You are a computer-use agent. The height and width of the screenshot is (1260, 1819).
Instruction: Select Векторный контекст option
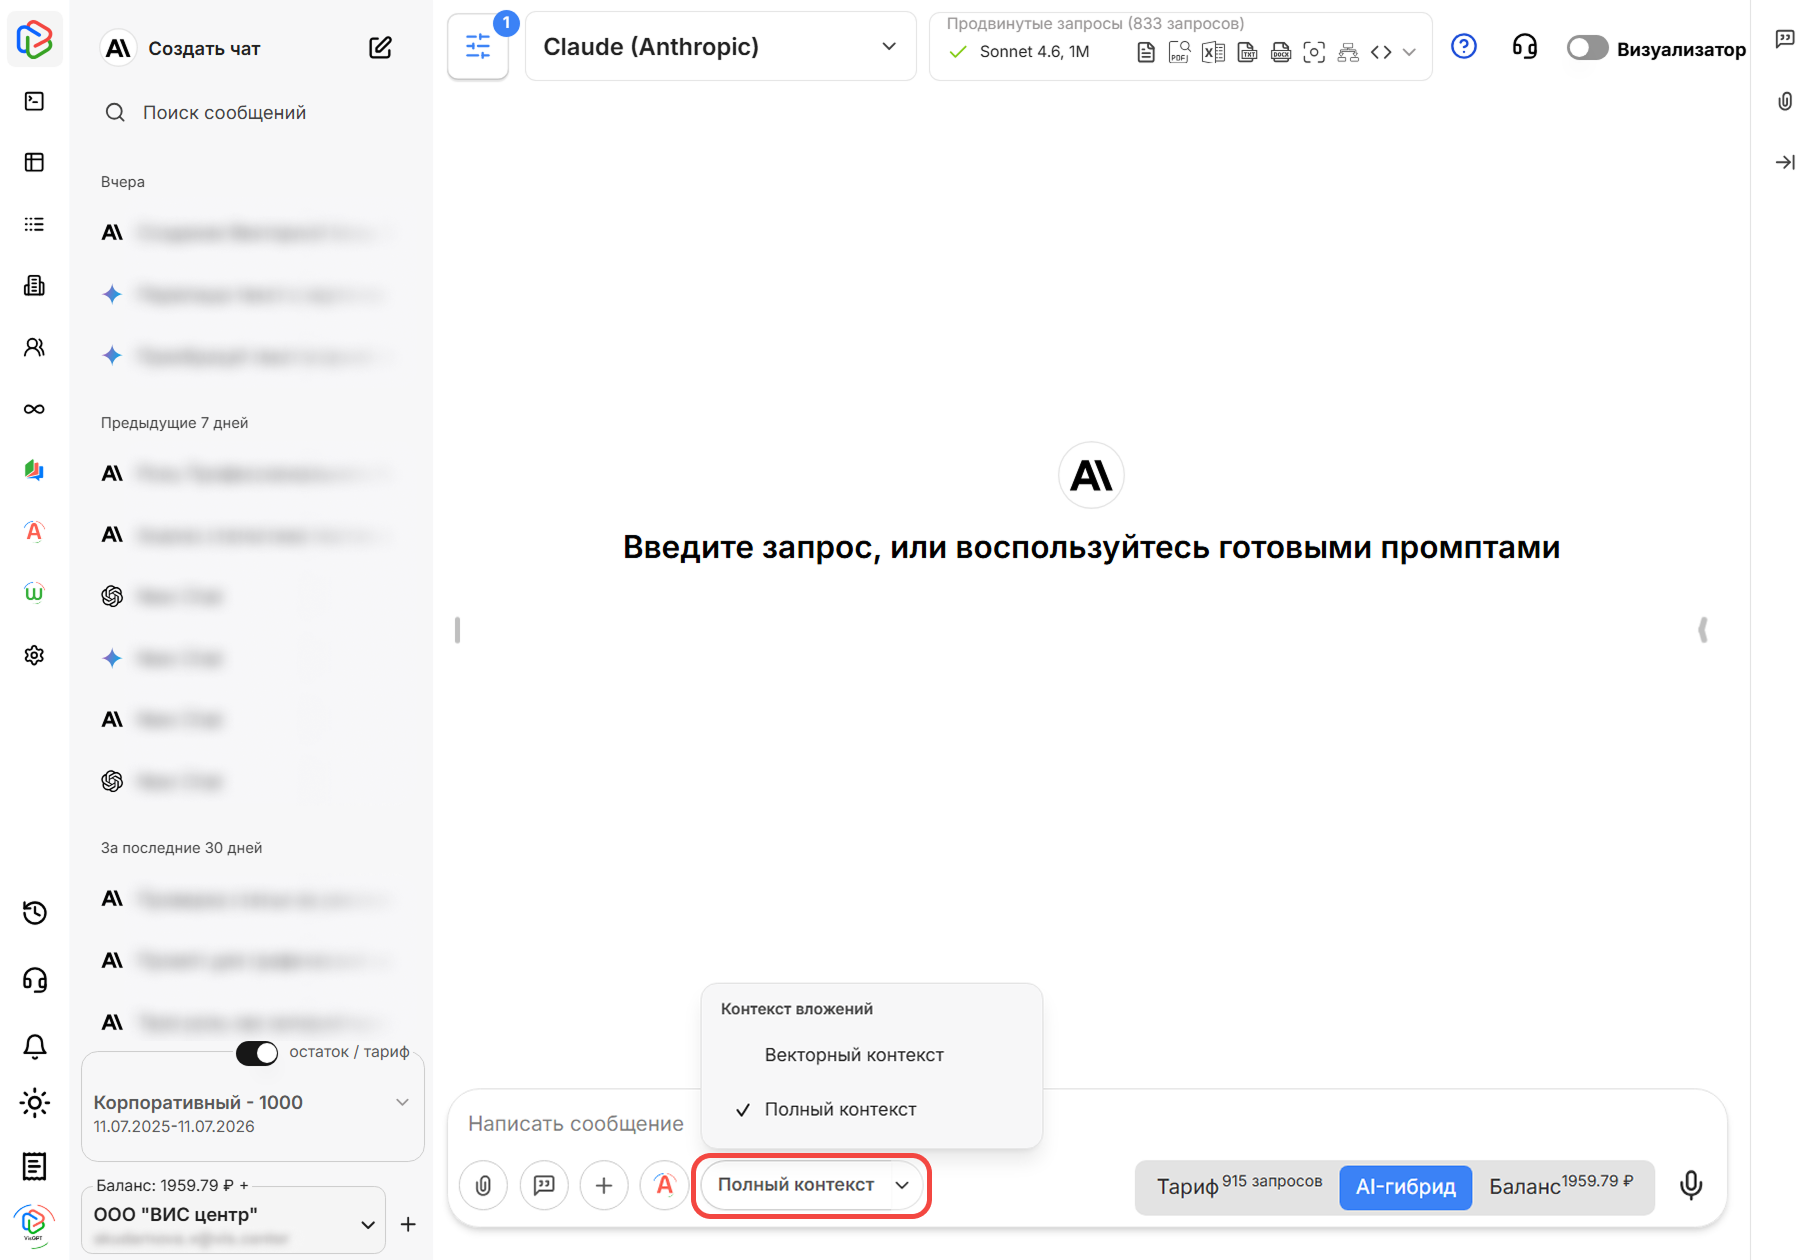[853, 1054]
